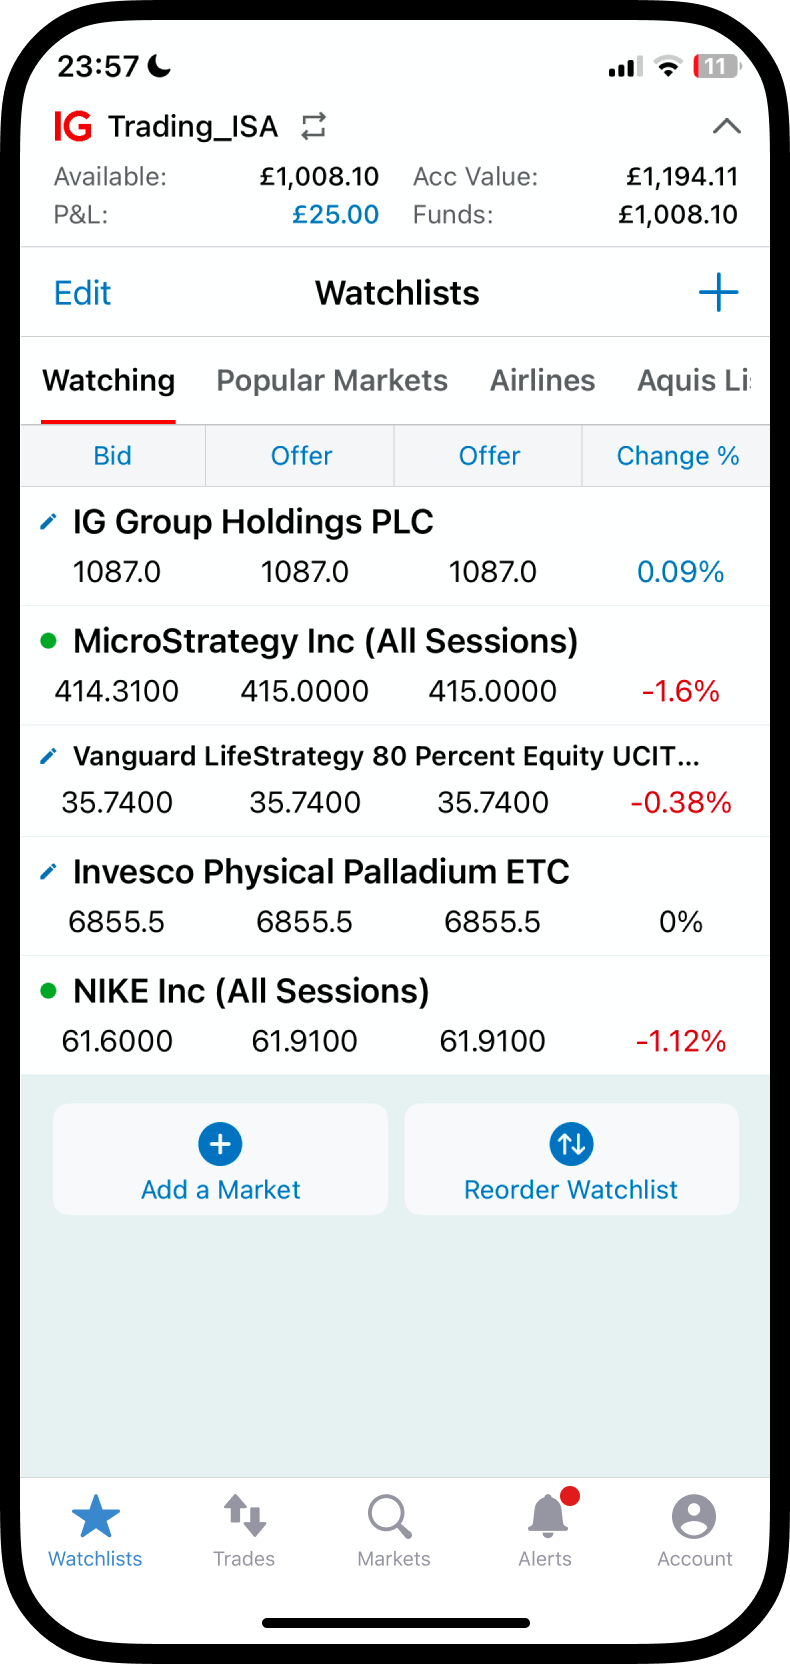Tap the plus icon to add watchlist

(x=718, y=293)
